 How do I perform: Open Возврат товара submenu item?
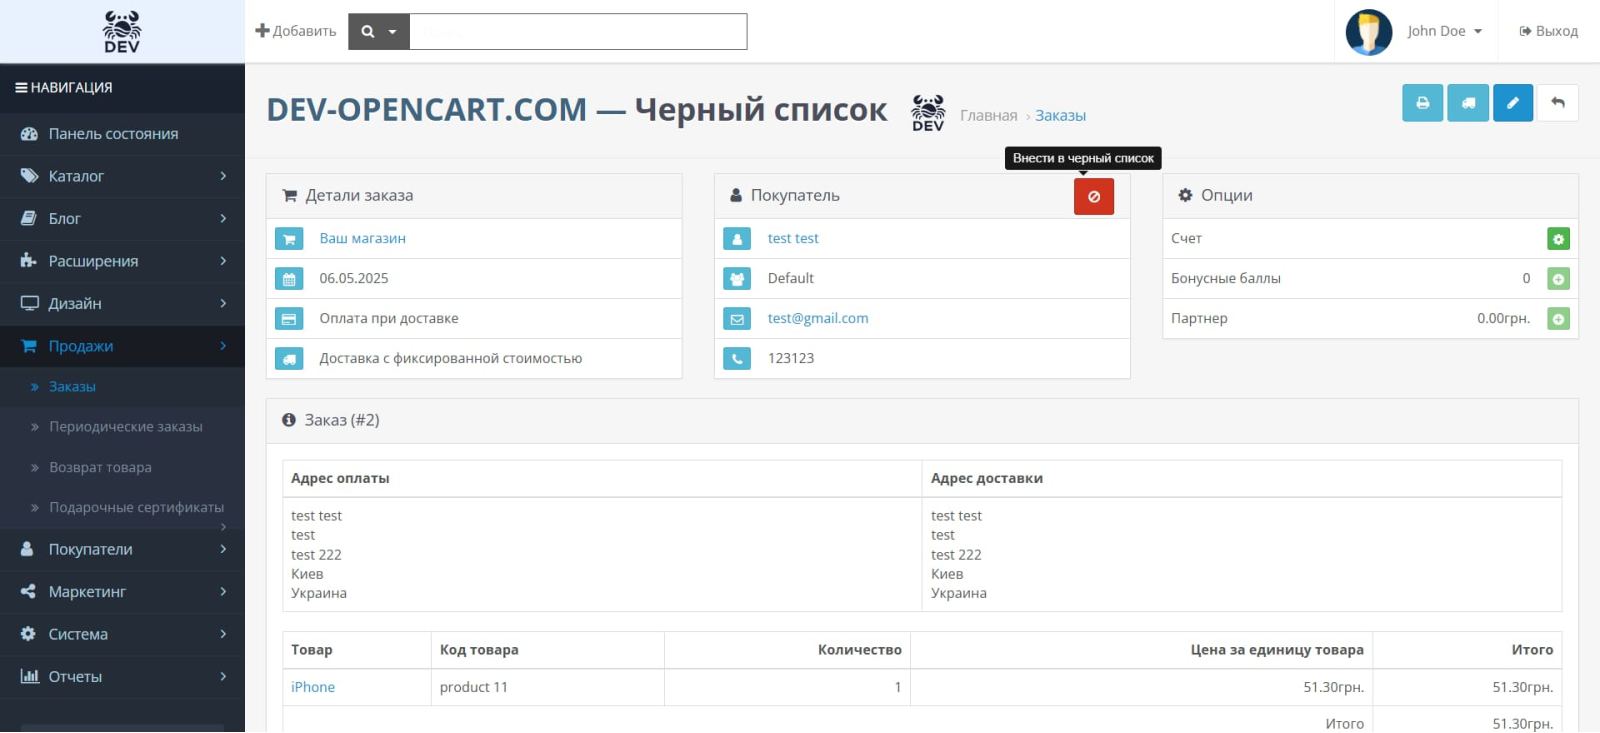[122, 468]
